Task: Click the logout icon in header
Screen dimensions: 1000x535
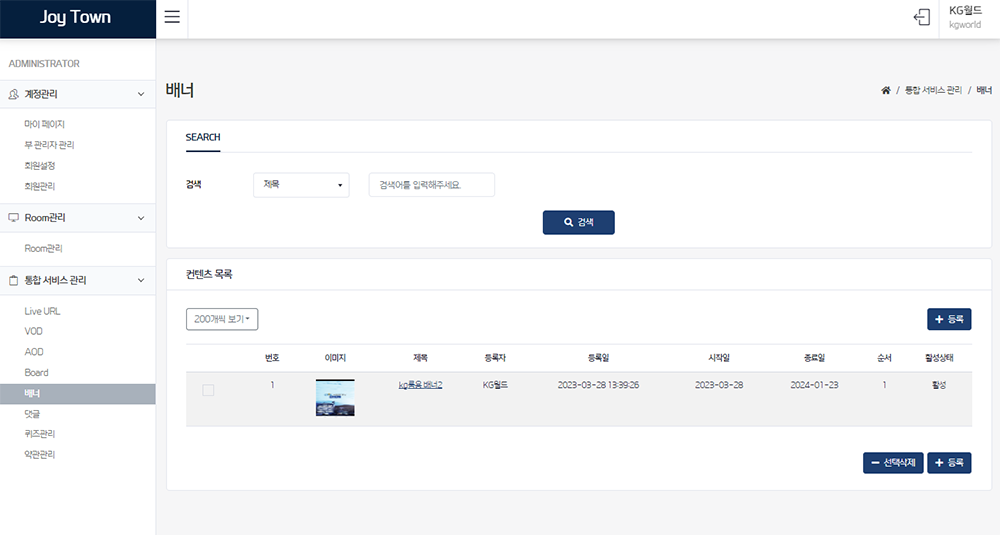Action: (x=921, y=18)
